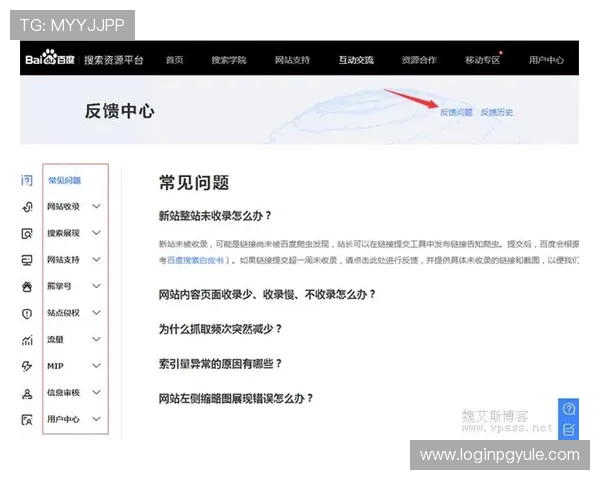The image size is (600, 480).
Task: Open question 网站左侧缩略图展现错误怎么办？
Action: pos(236,398)
